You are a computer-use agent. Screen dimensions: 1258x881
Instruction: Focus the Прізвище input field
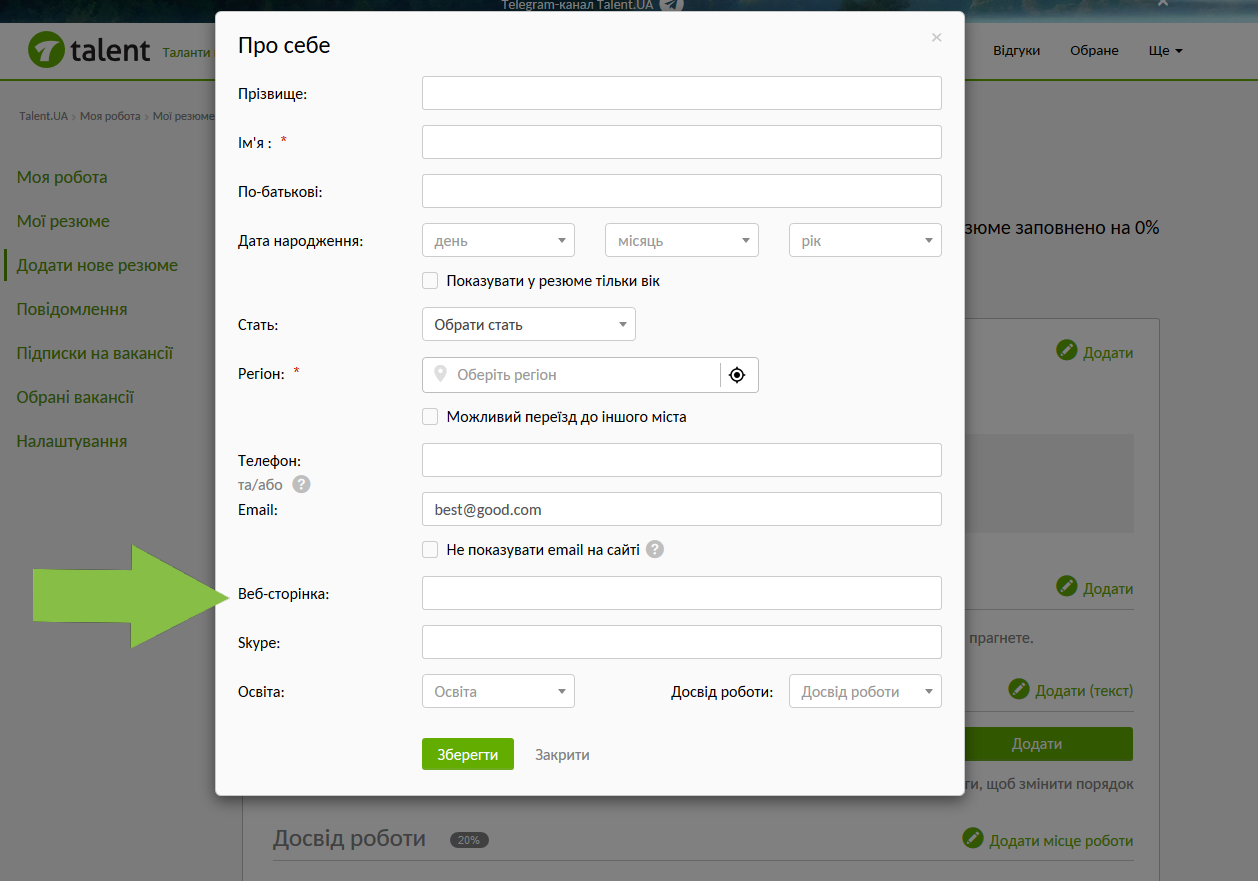click(x=682, y=93)
